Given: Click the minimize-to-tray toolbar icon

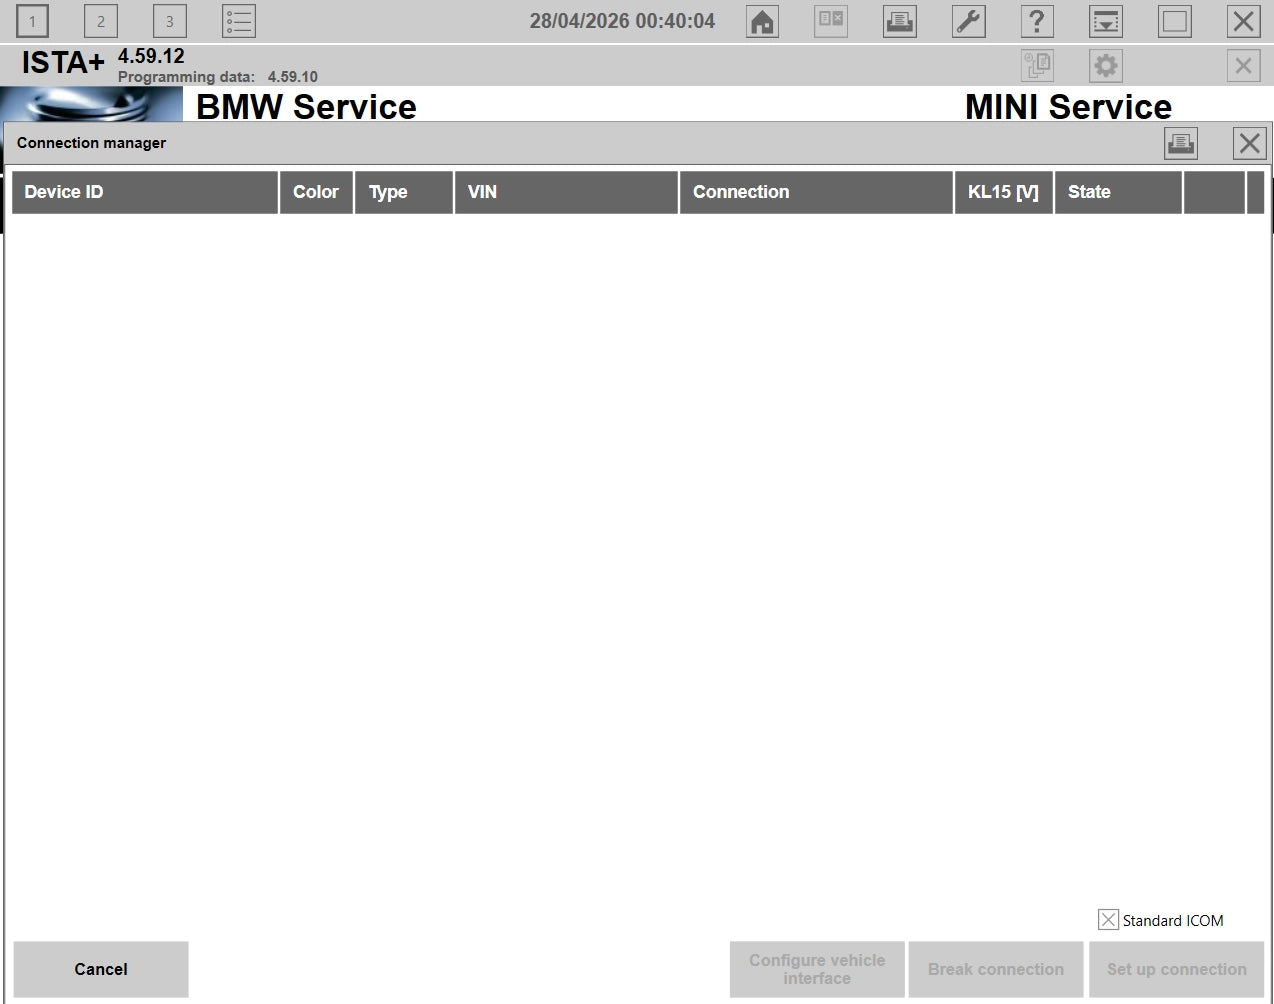Looking at the screenshot, I should [1106, 21].
